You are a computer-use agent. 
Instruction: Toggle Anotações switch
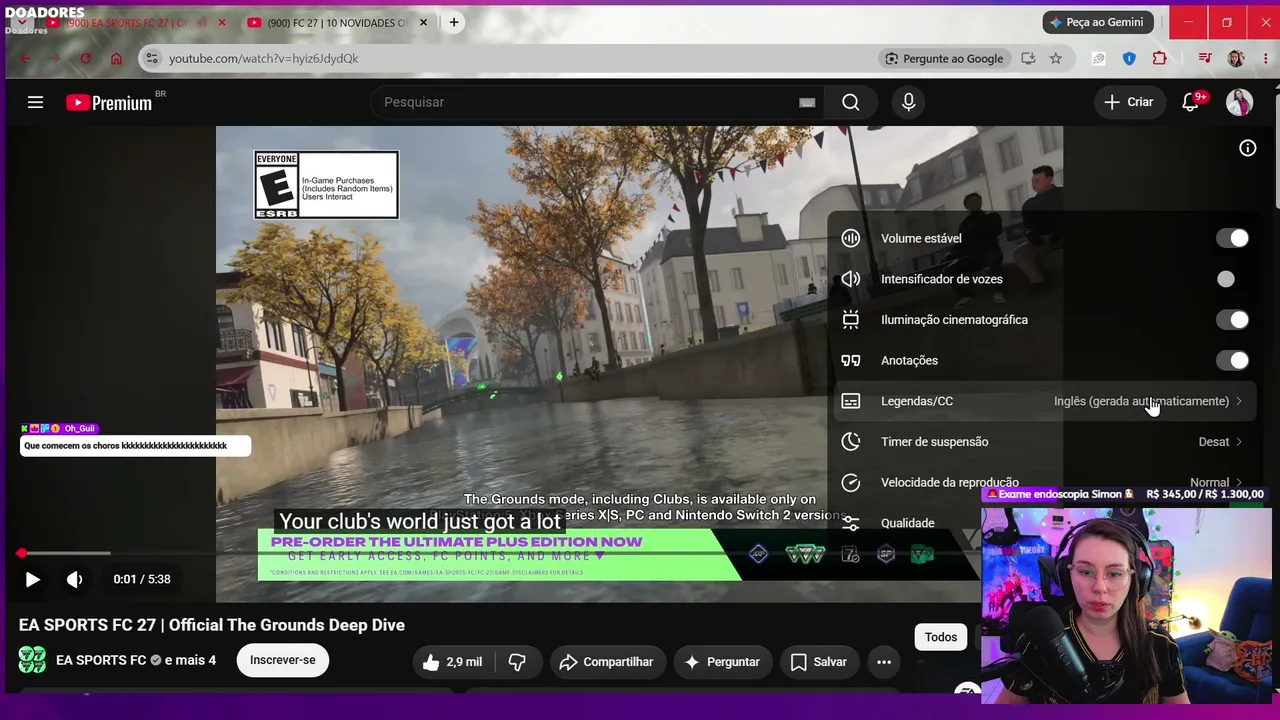[x=1232, y=361]
